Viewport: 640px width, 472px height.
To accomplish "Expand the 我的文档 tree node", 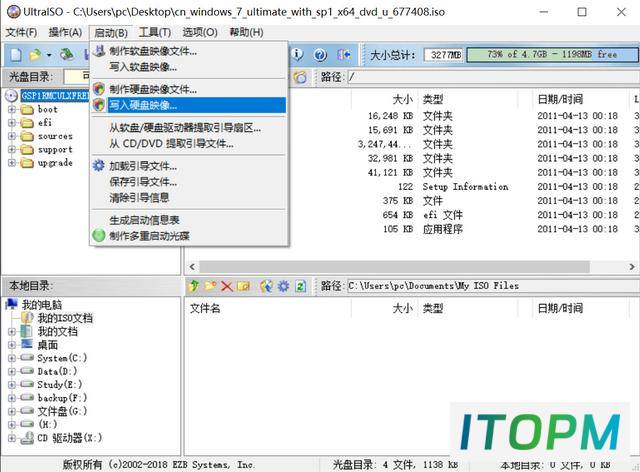I will point(11,332).
